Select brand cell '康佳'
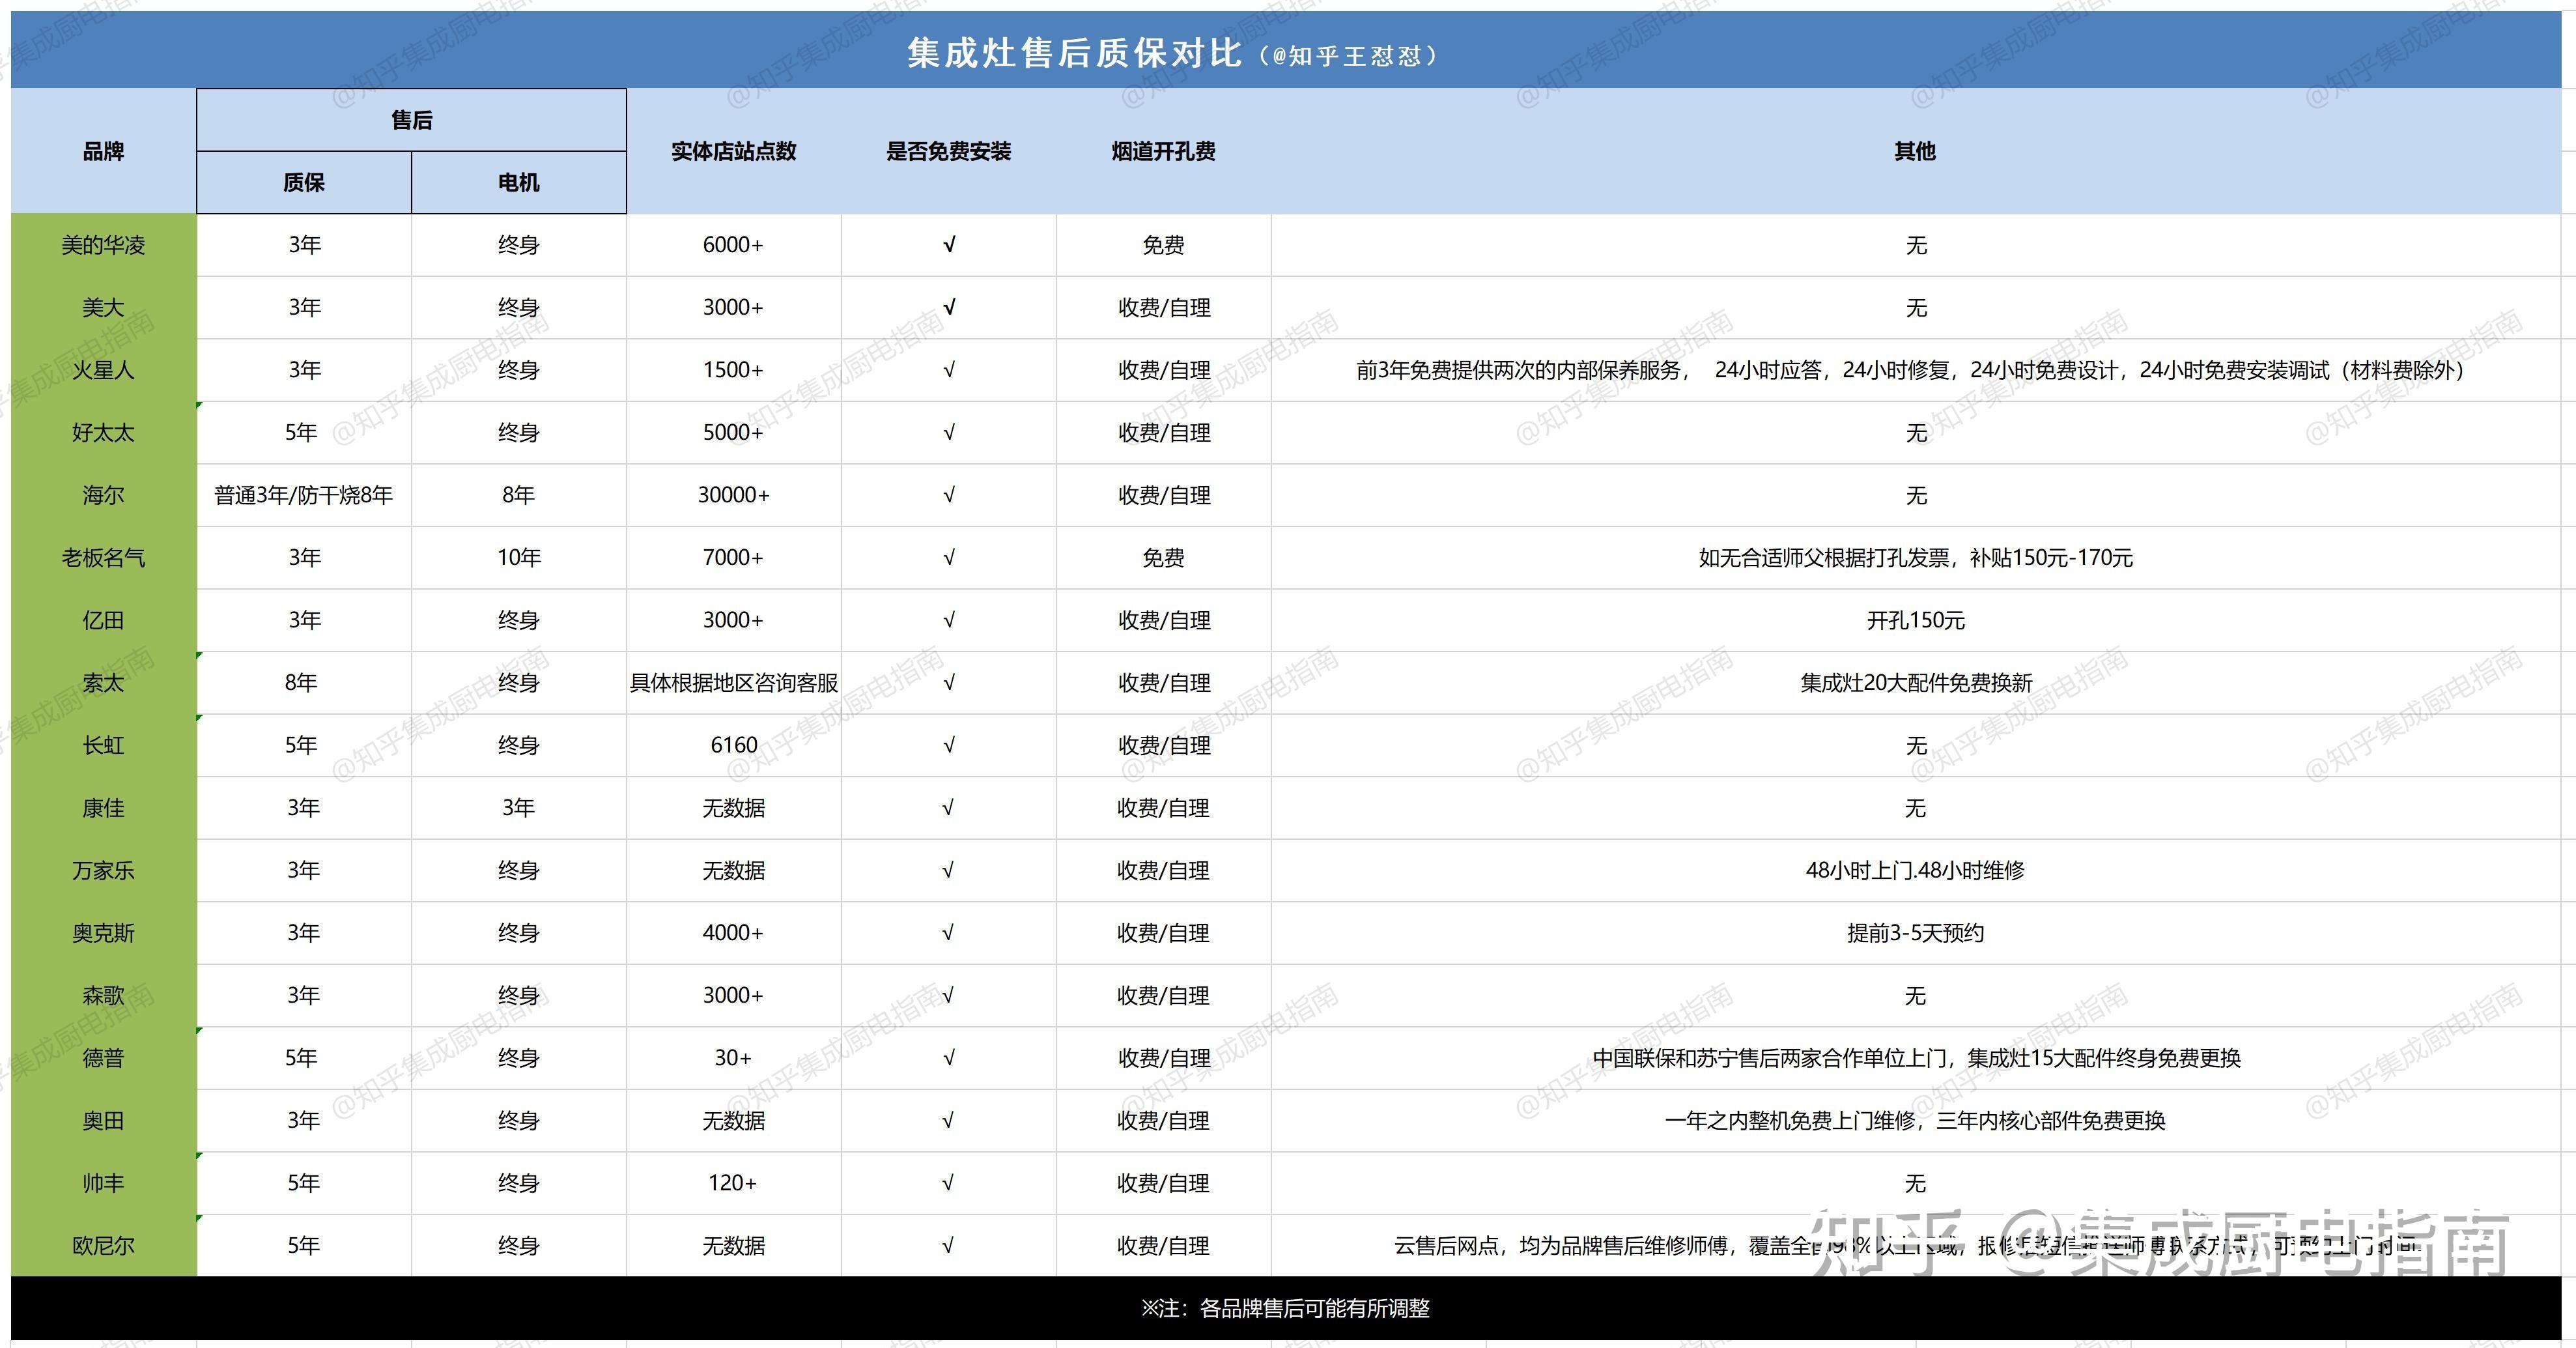 (x=103, y=808)
